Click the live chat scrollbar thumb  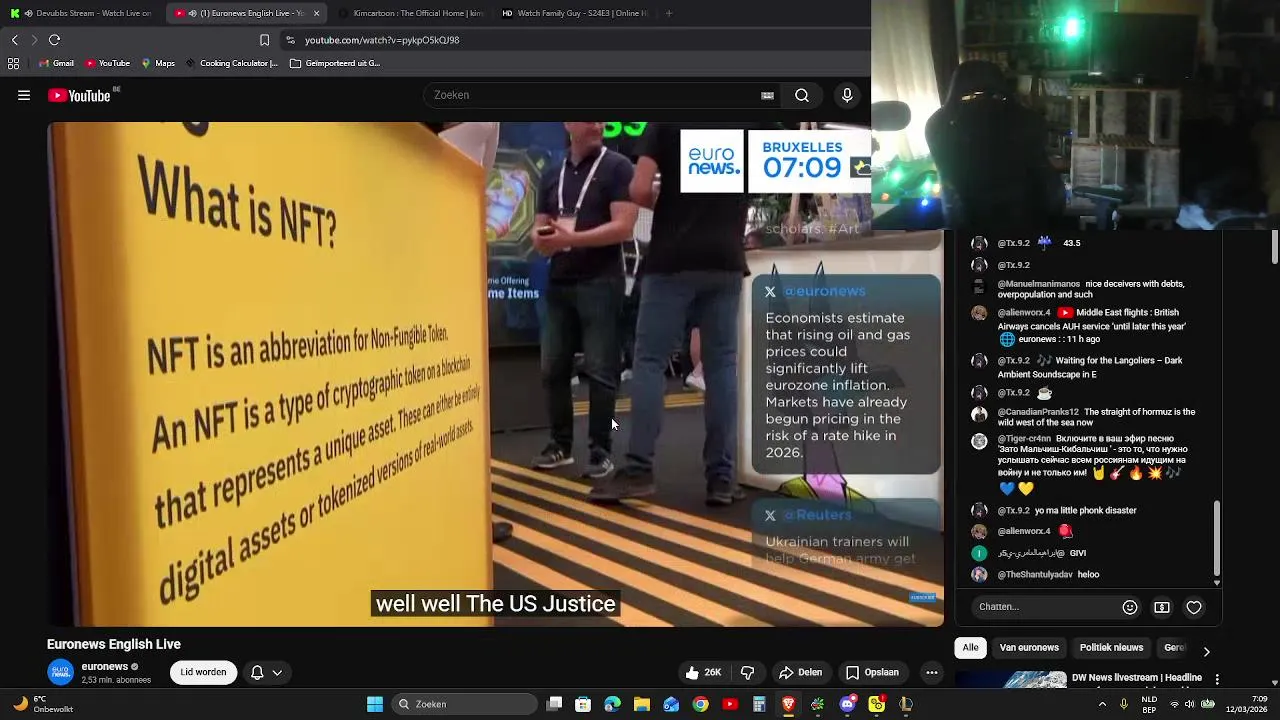pyautogui.click(x=1217, y=537)
